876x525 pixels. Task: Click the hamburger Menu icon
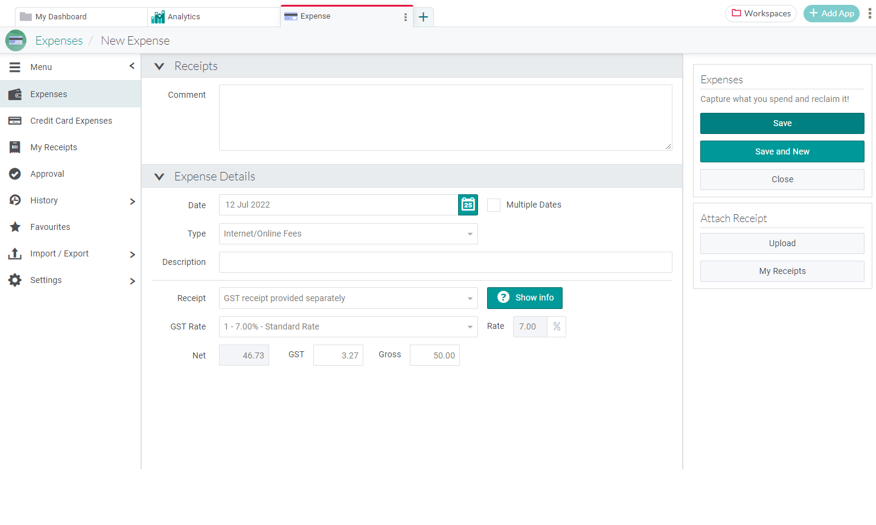(x=15, y=67)
